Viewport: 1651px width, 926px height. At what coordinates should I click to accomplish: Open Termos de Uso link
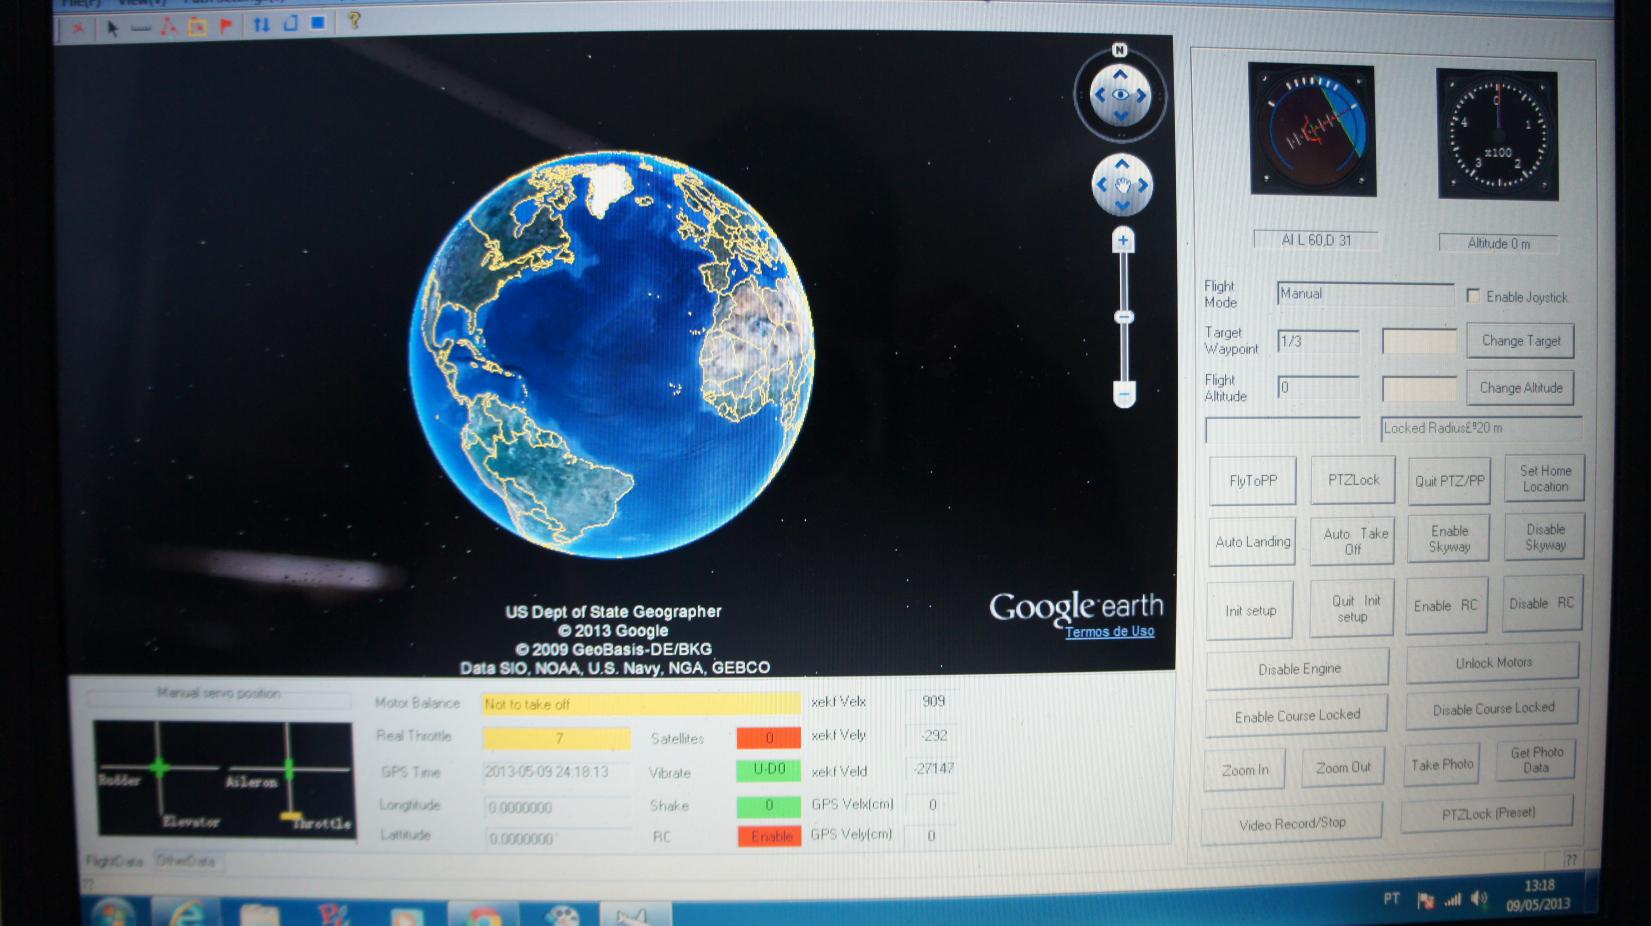point(1109,632)
